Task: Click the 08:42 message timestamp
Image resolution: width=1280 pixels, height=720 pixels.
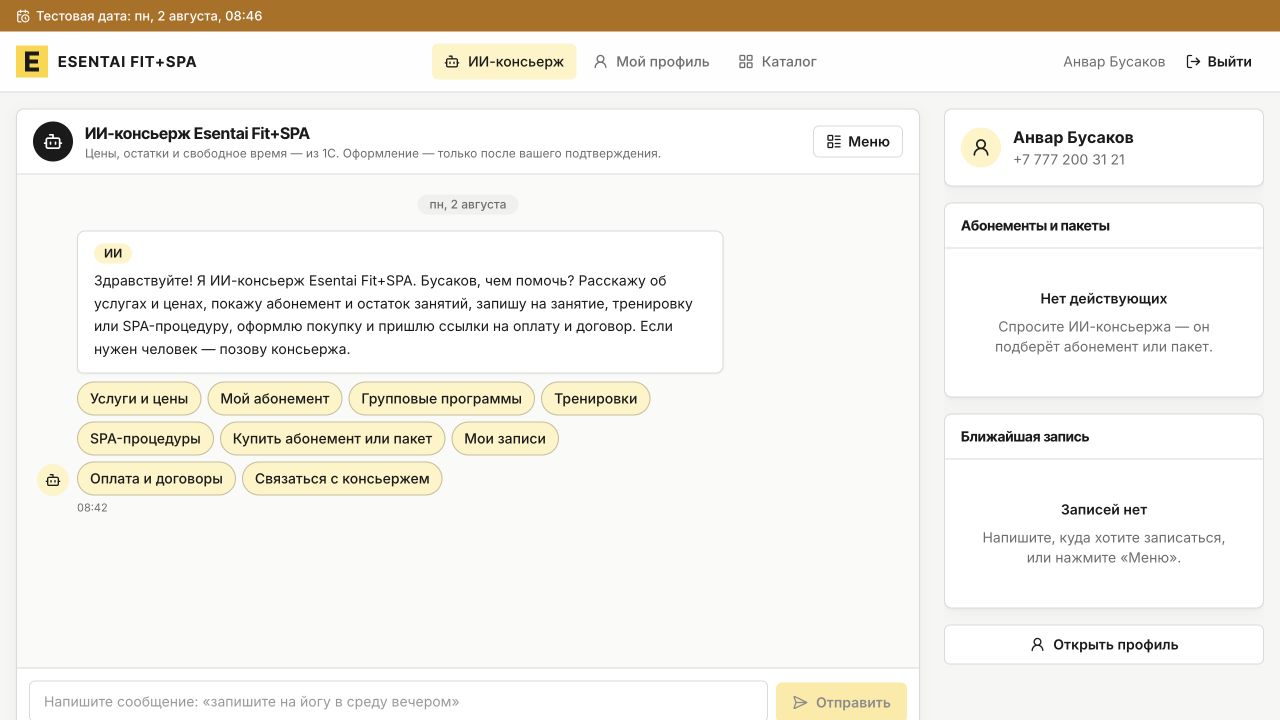Action: click(92, 508)
